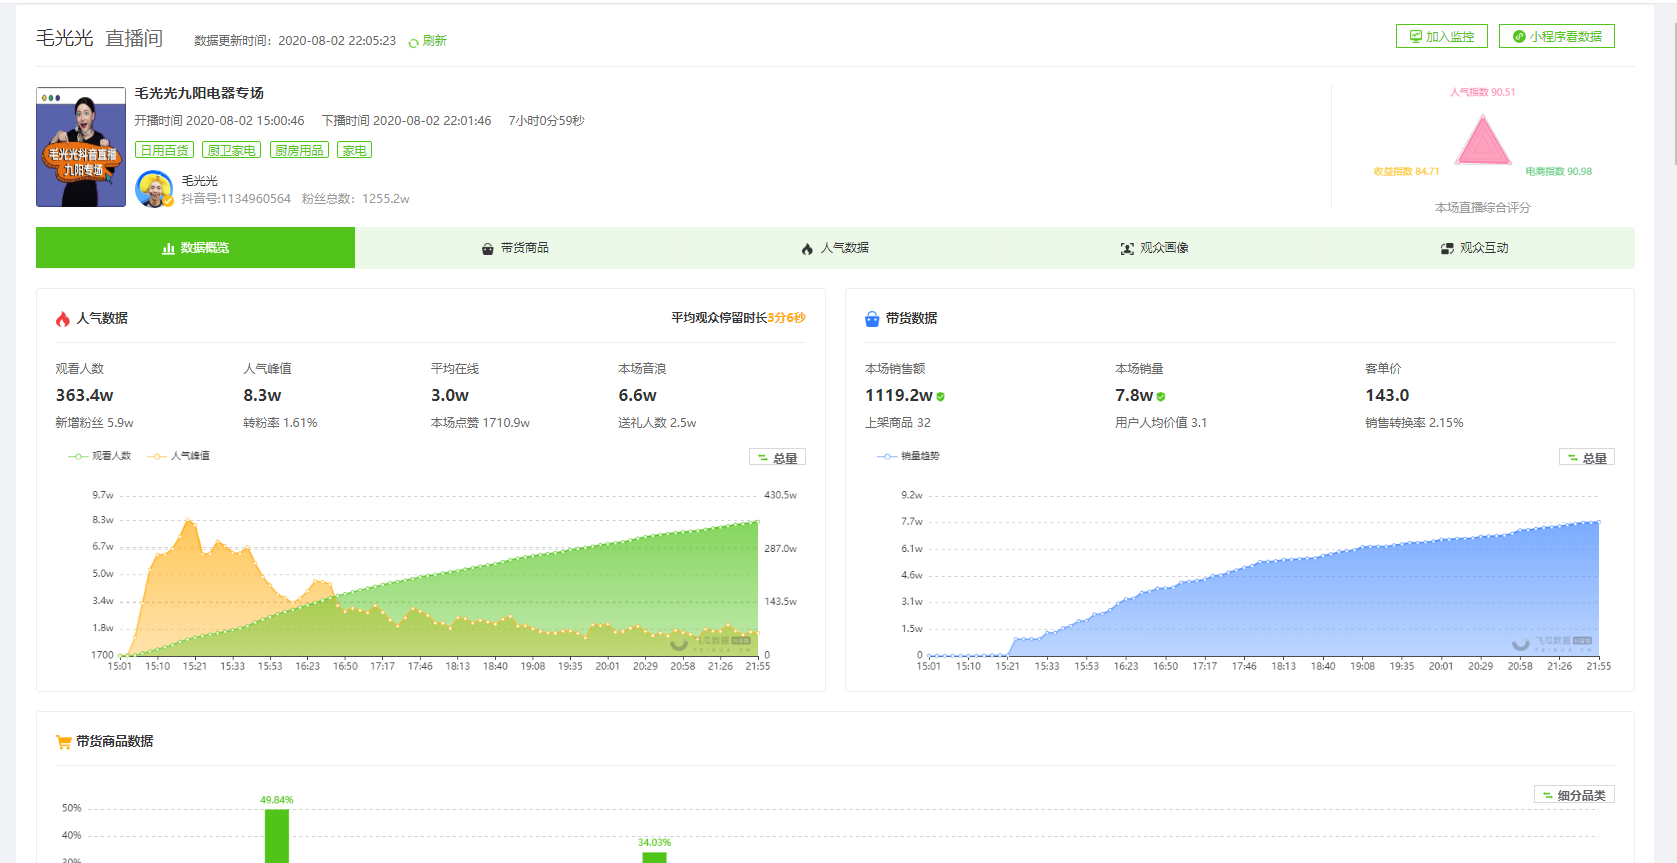Click 总量 toggle in popularity chart
The image size is (1677, 863).
coord(777,457)
